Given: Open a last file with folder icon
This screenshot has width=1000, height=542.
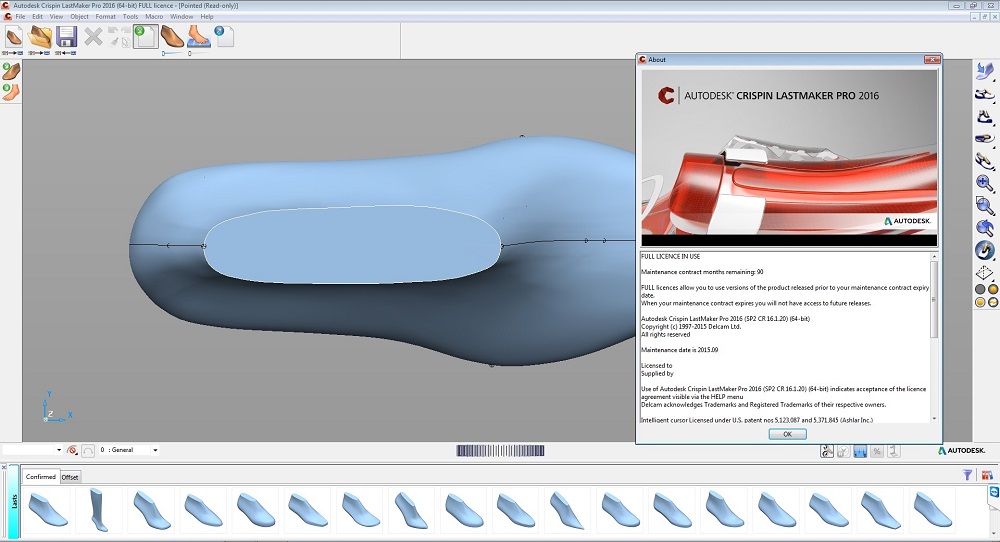Looking at the screenshot, I should [x=41, y=37].
